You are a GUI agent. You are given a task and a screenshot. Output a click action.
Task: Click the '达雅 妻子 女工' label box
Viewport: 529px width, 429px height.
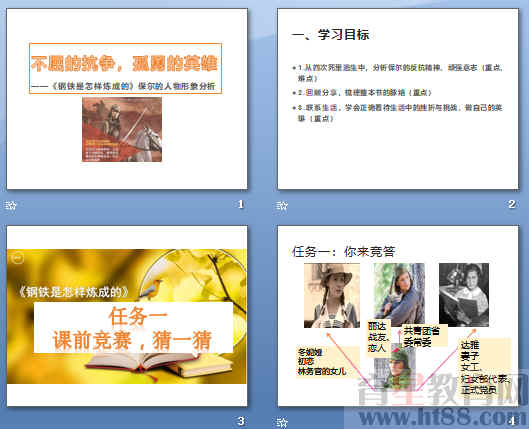tap(485, 367)
